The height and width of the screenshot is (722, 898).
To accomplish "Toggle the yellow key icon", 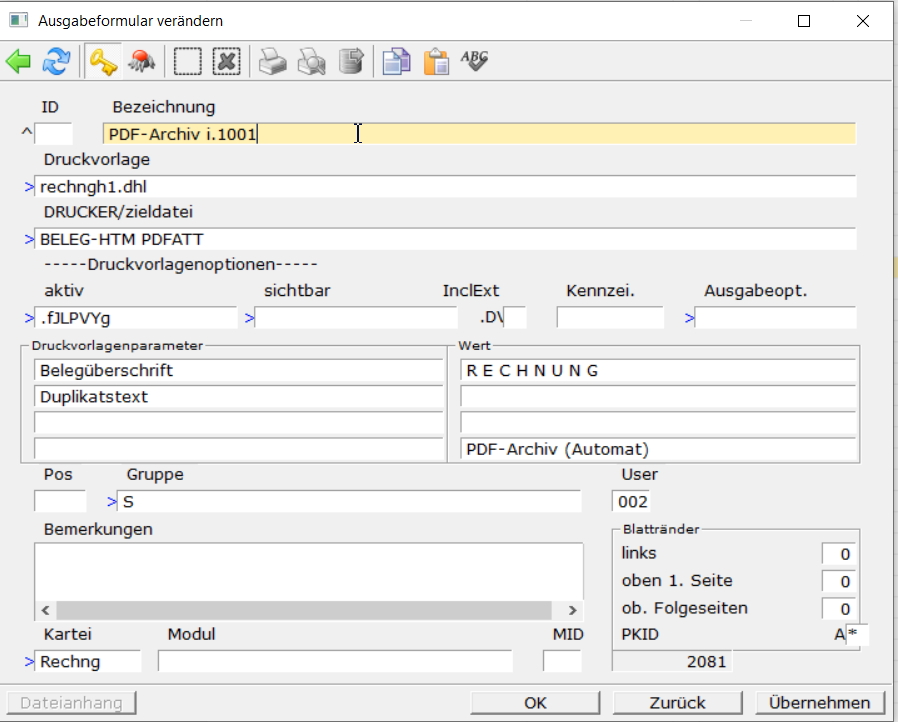I will click(x=102, y=62).
